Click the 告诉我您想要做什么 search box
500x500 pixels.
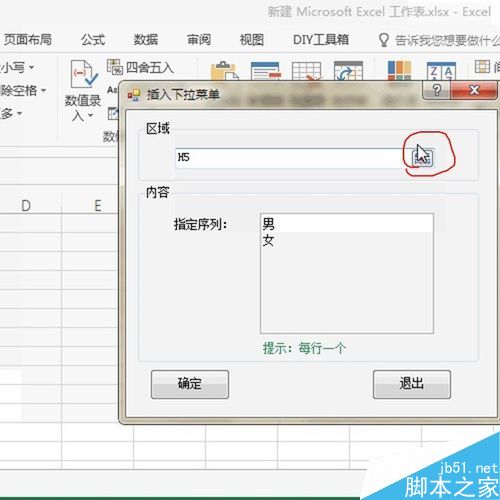pos(447,40)
